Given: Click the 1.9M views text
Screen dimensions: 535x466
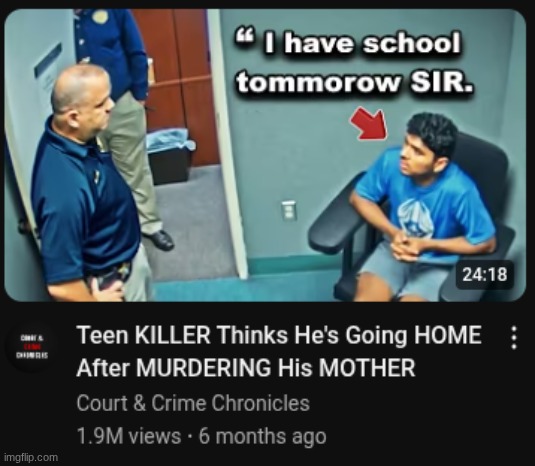Looking at the screenshot, I should pyautogui.click(x=129, y=436).
